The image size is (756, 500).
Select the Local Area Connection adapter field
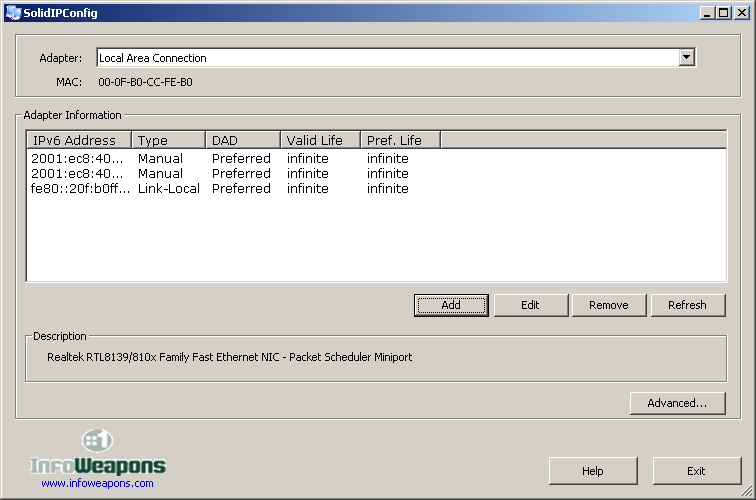(396, 58)
